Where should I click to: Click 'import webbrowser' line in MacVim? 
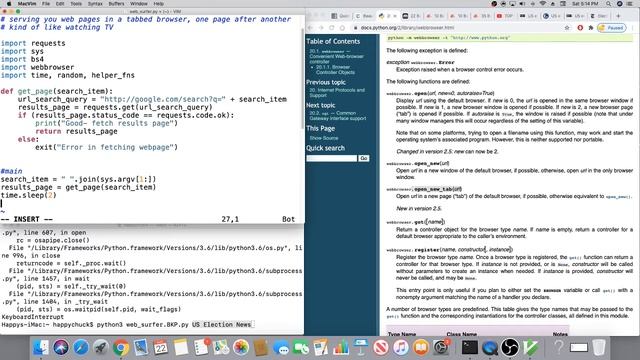coord(37,67)
